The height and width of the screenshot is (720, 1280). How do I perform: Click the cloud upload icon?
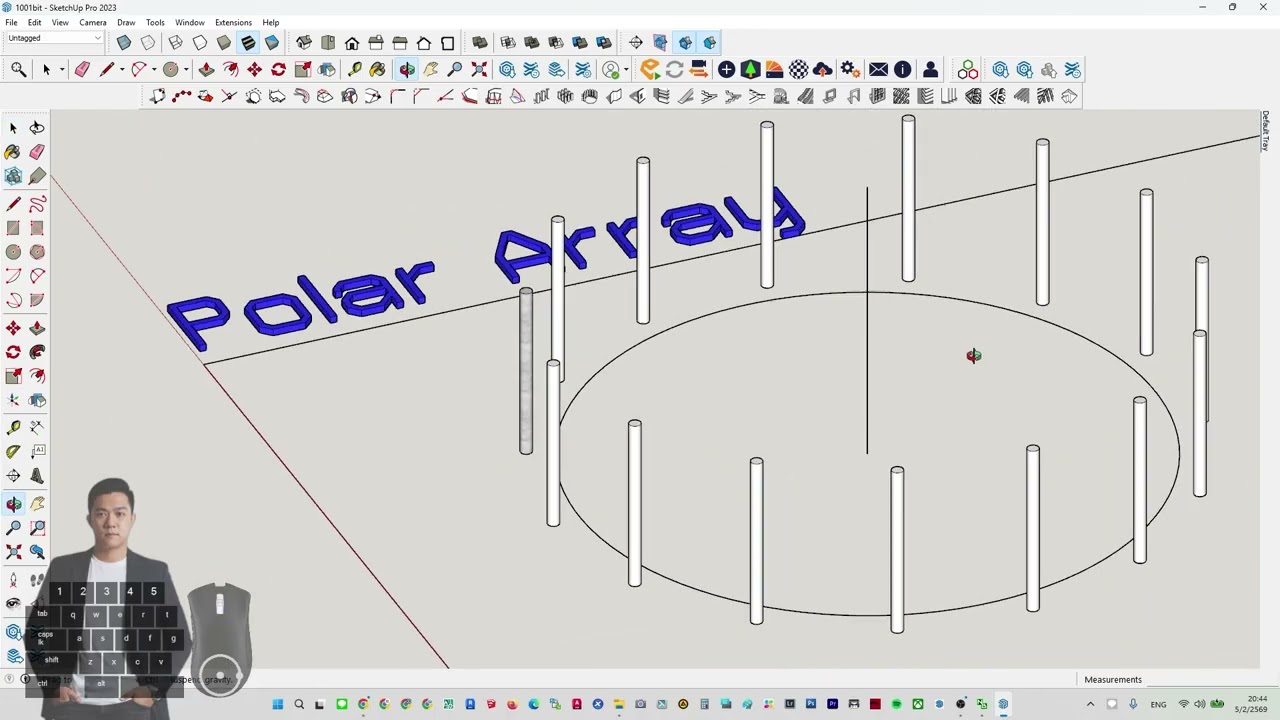click(823, 69)
